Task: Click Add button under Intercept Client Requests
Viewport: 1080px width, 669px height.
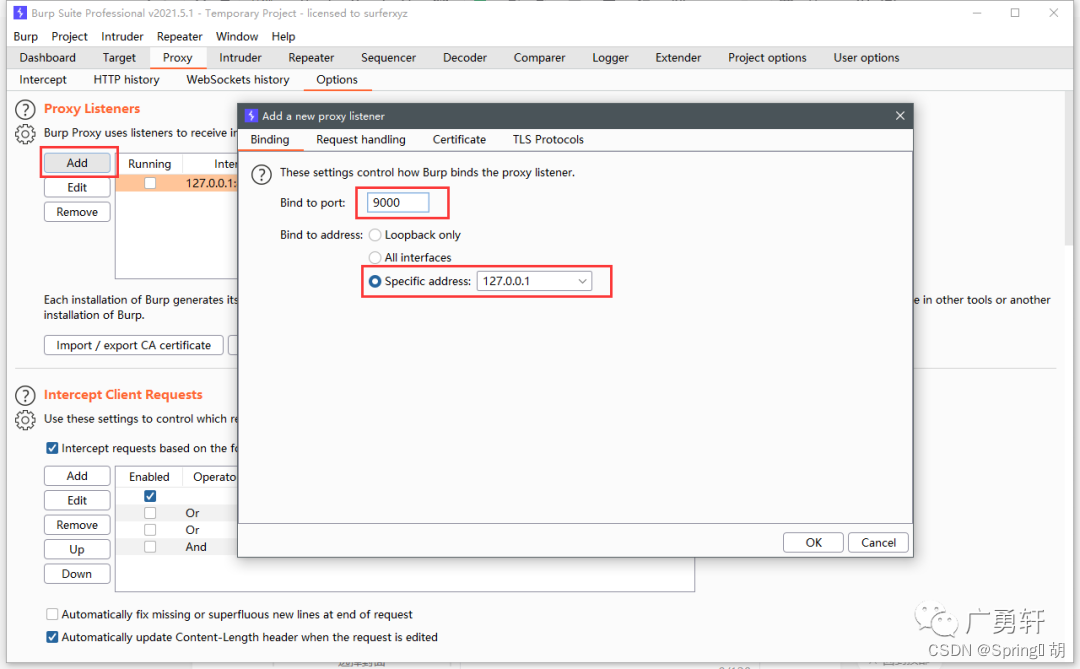Action: click(77, 476)
